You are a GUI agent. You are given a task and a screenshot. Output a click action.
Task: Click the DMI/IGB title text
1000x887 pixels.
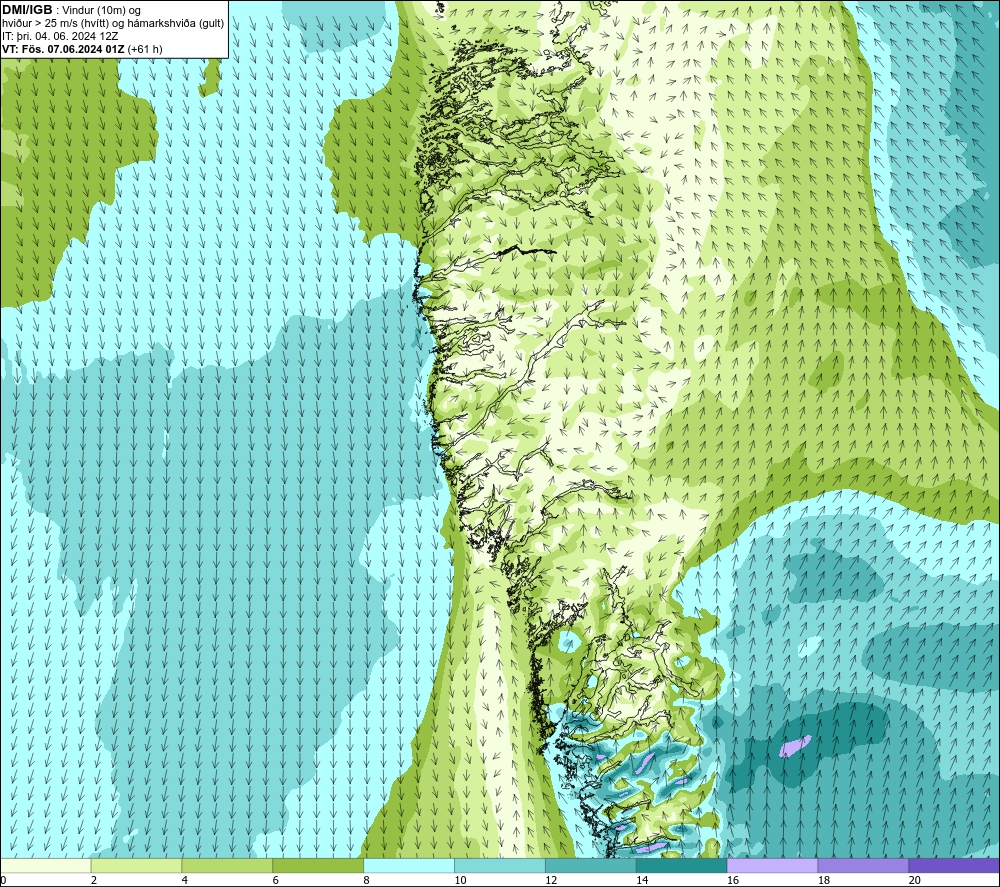[x=27, y=10]
